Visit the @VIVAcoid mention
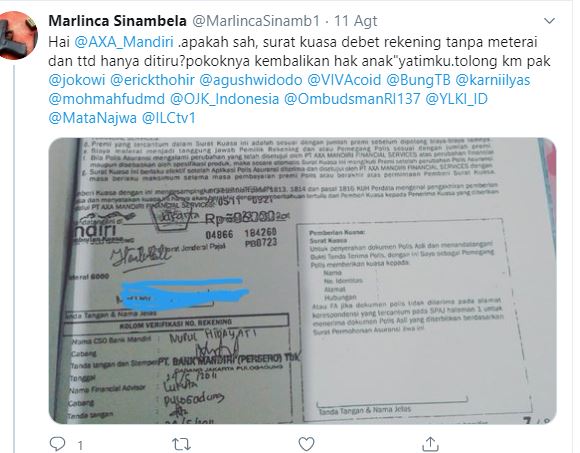 pos(344,80)
